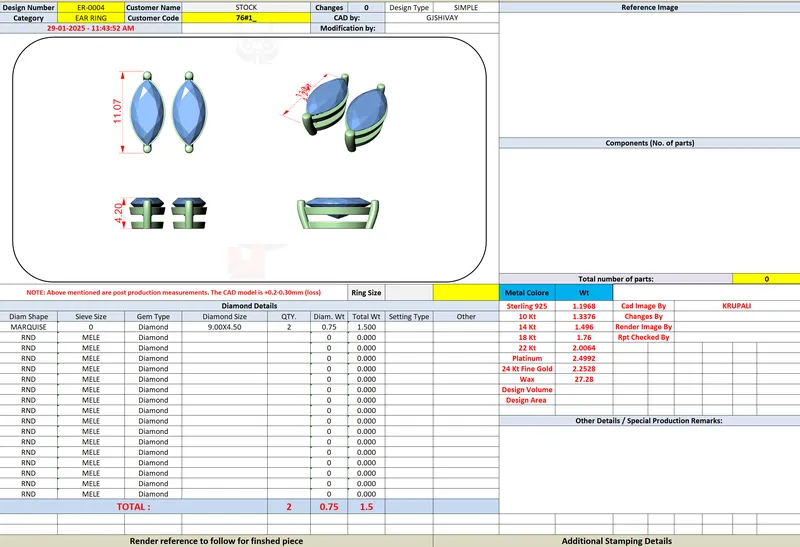
Task: Select the Gem Type column header
Action: pos(153,316)
